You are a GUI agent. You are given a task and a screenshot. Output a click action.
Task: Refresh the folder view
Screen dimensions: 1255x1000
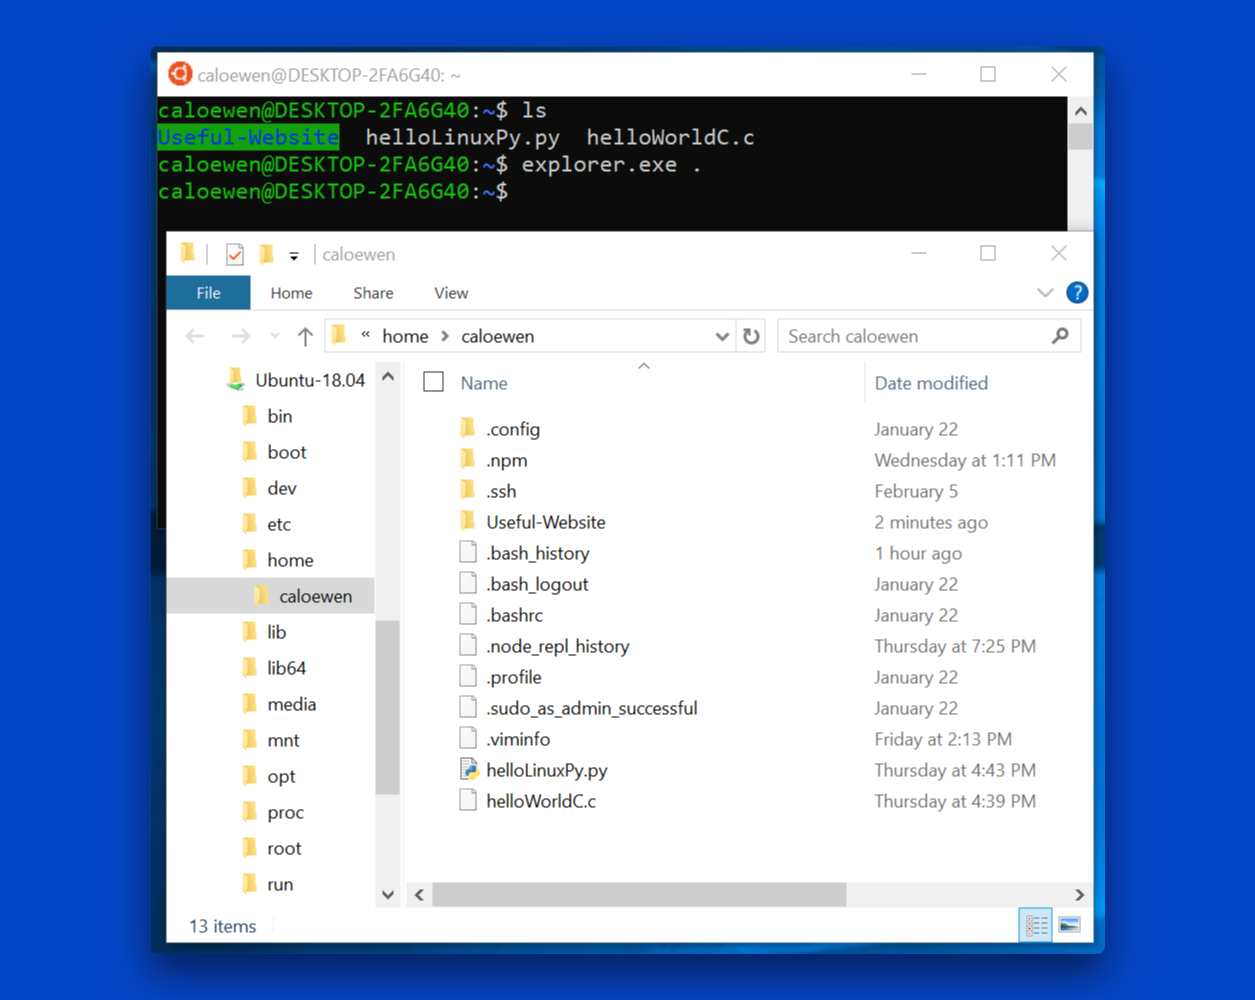[x=752, y=335]
